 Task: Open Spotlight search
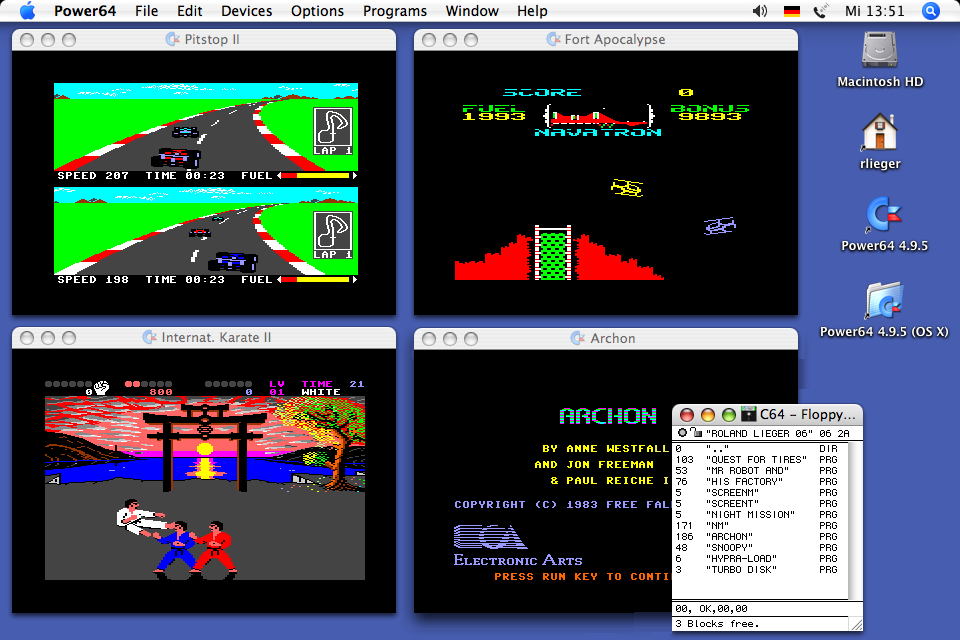pos(931,11)
